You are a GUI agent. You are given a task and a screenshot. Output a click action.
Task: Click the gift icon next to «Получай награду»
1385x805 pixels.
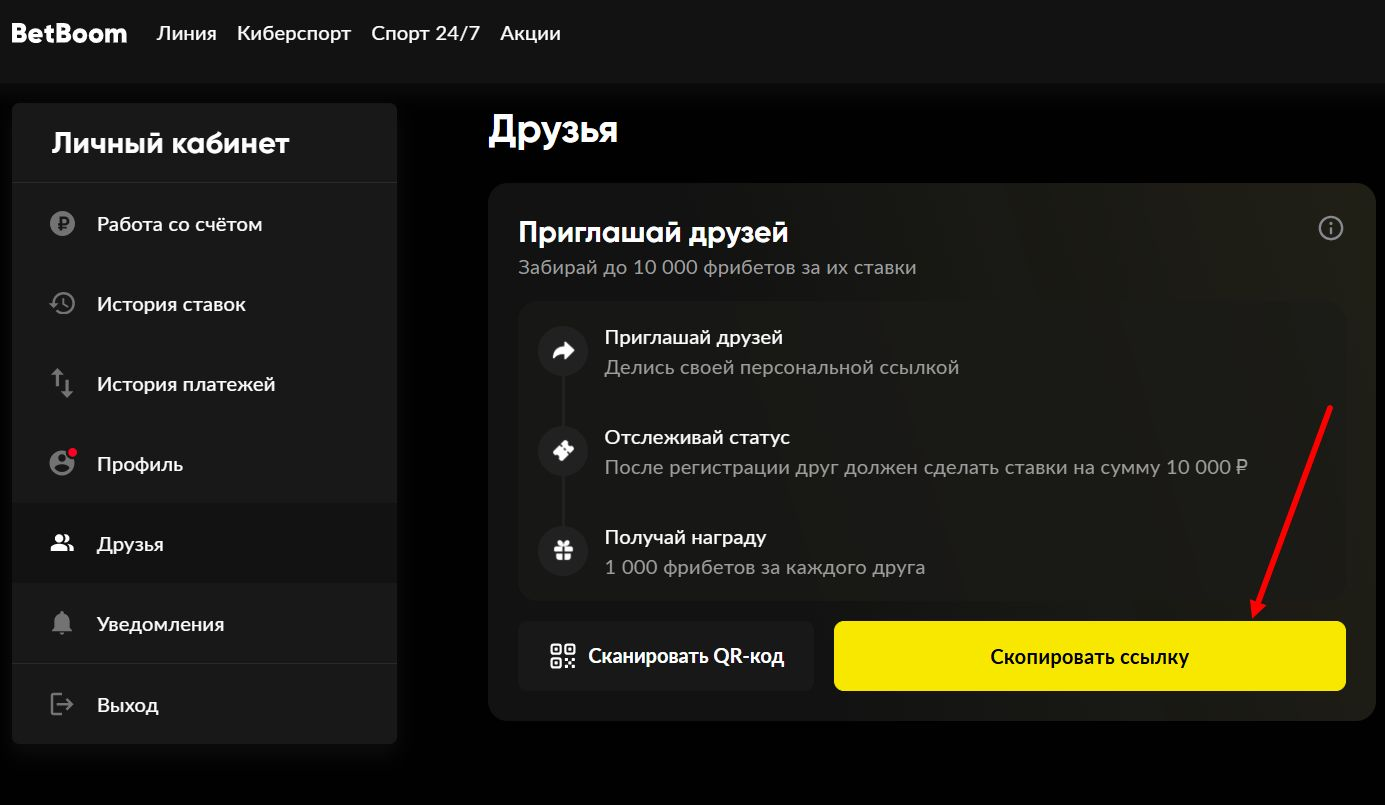coord(562,550)
